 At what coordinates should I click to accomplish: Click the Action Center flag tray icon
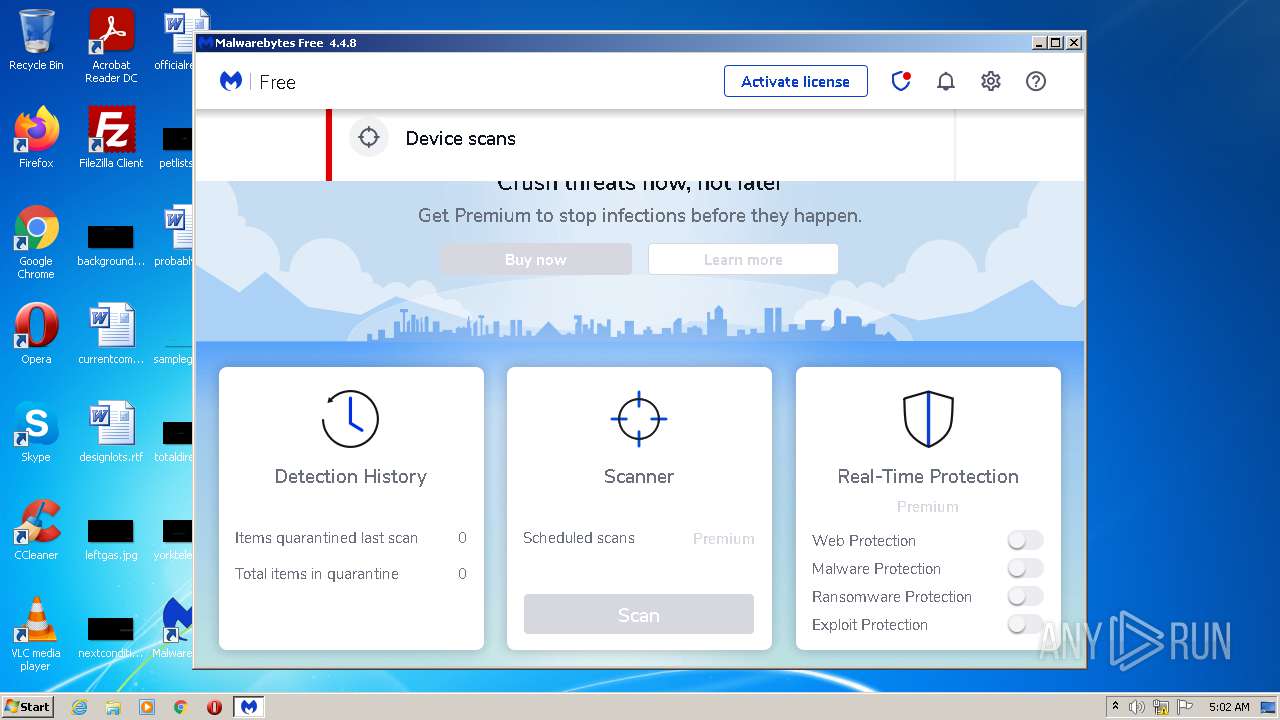tap(1185, 707)
